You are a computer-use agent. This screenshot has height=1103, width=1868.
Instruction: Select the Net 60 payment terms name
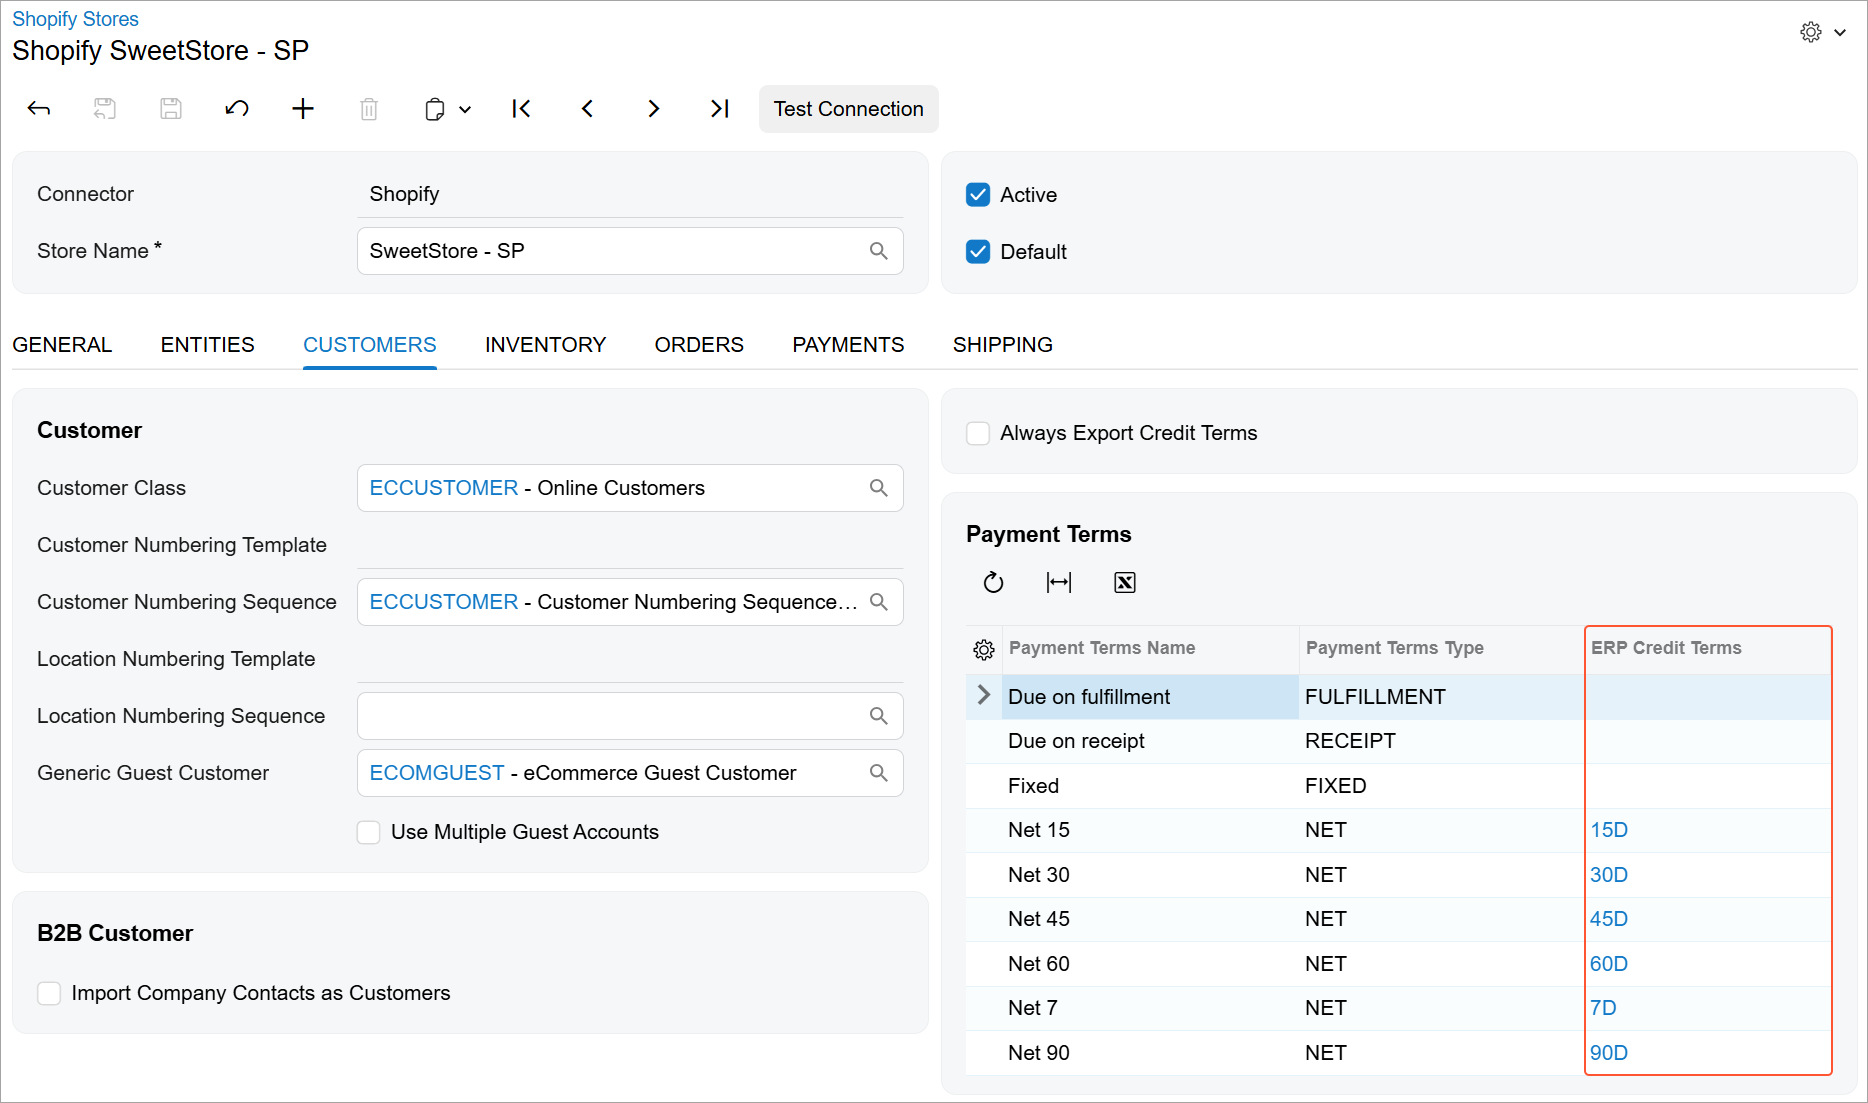click(1039, 964)
